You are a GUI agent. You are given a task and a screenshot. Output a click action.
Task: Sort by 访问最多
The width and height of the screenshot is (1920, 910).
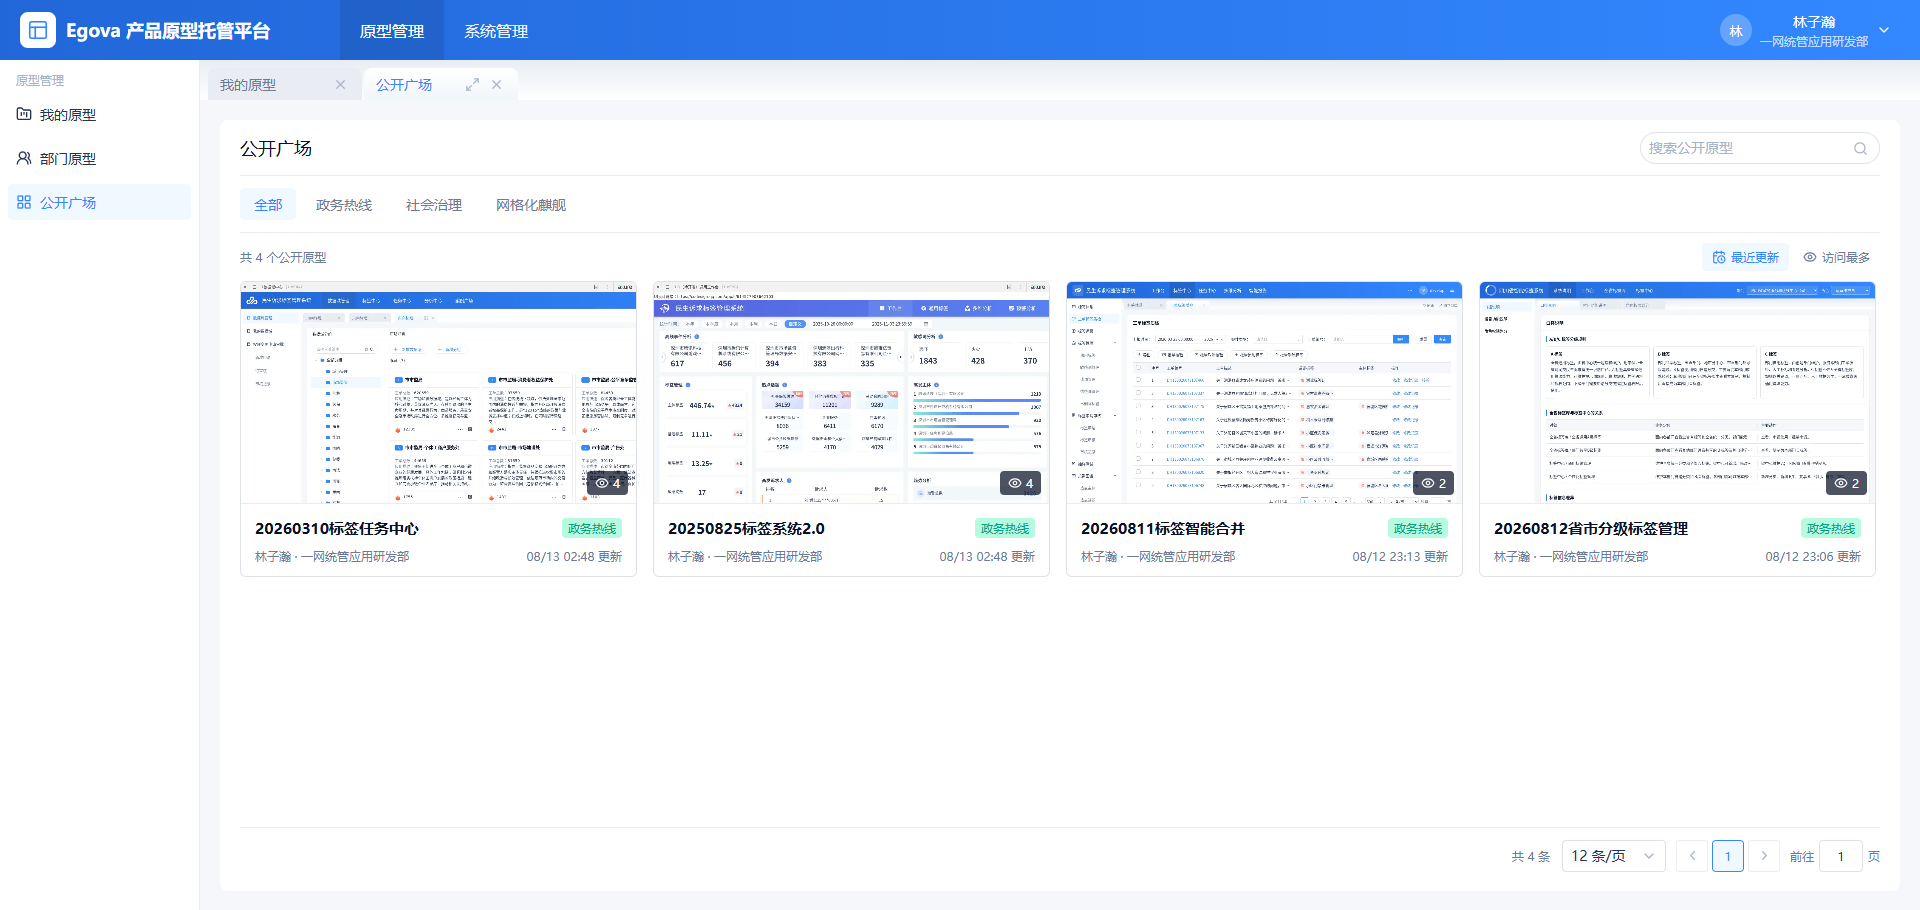tap(1836, 257)
